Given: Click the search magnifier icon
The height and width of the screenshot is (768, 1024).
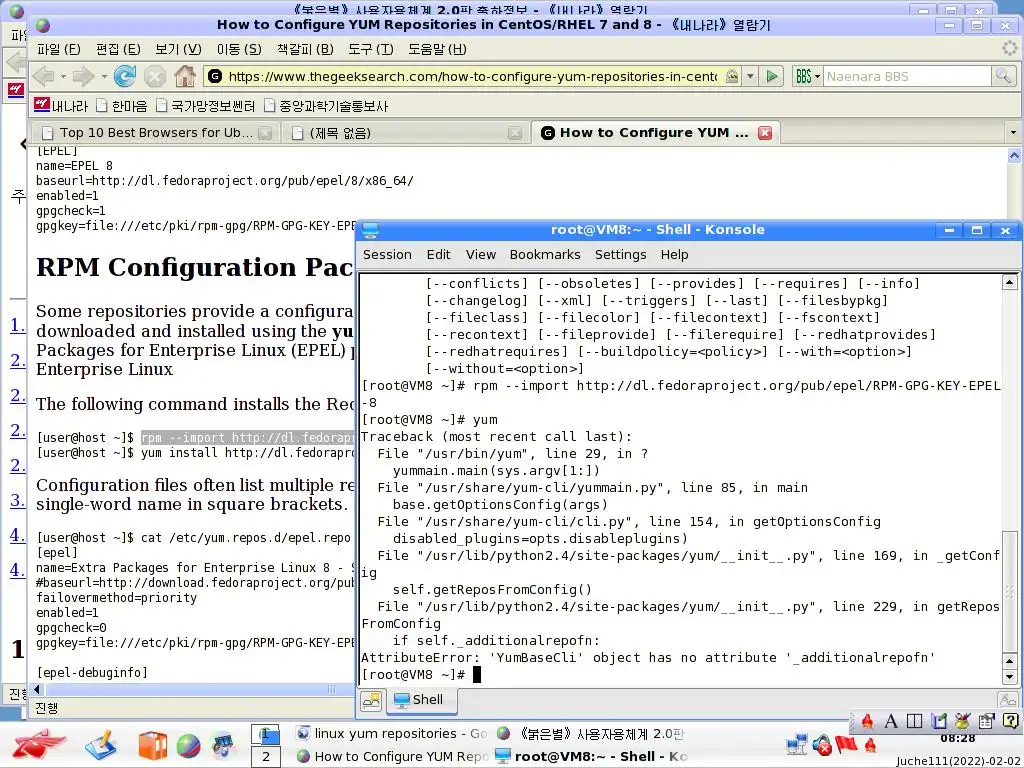Looking at the screenshot, I should click(x=1002, y=76).
